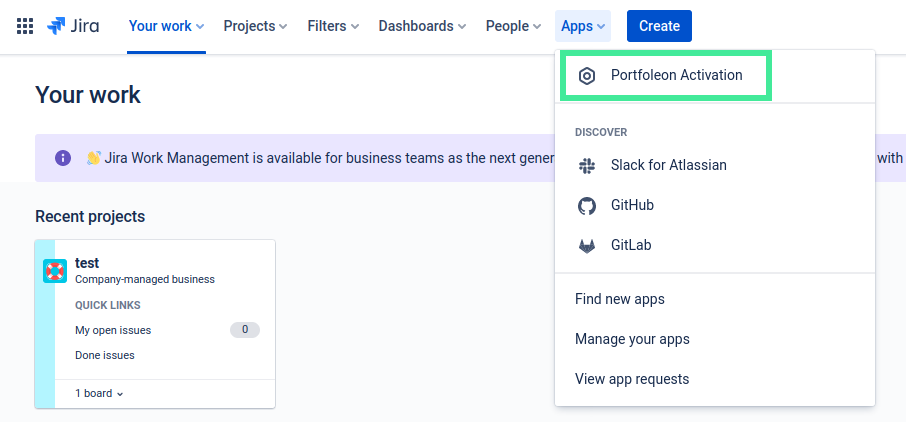Open Find new apps
The image size is (906, 422).
click(715, 299)
